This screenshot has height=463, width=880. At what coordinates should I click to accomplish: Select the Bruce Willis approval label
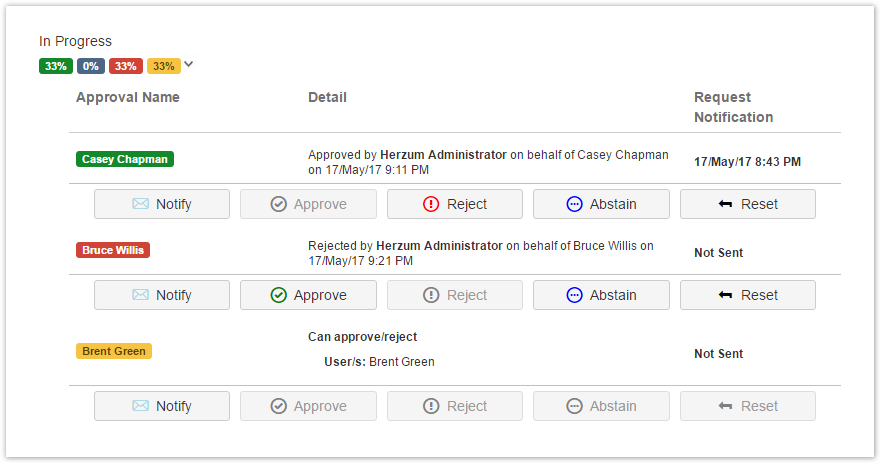tap(113, 250)
